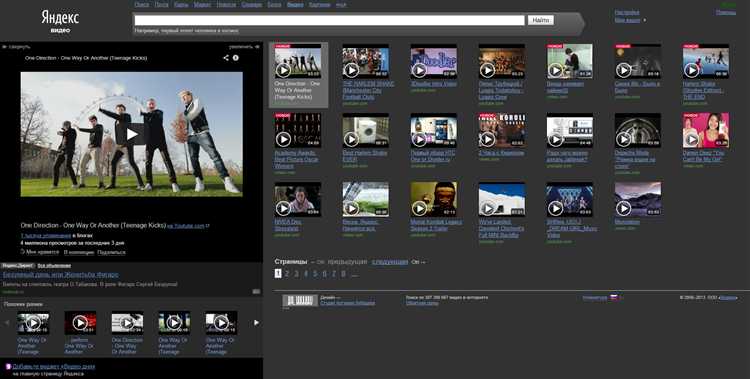Open Новости in the top navigation
Image resolution: width=750 pixels, height=379 pixels.
pyautogui.click(x=226, y=4)
